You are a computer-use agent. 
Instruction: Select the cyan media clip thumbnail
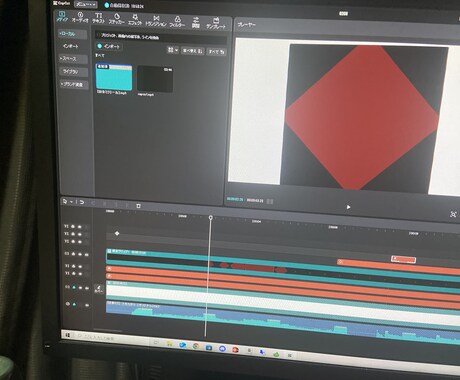(114, 77)
